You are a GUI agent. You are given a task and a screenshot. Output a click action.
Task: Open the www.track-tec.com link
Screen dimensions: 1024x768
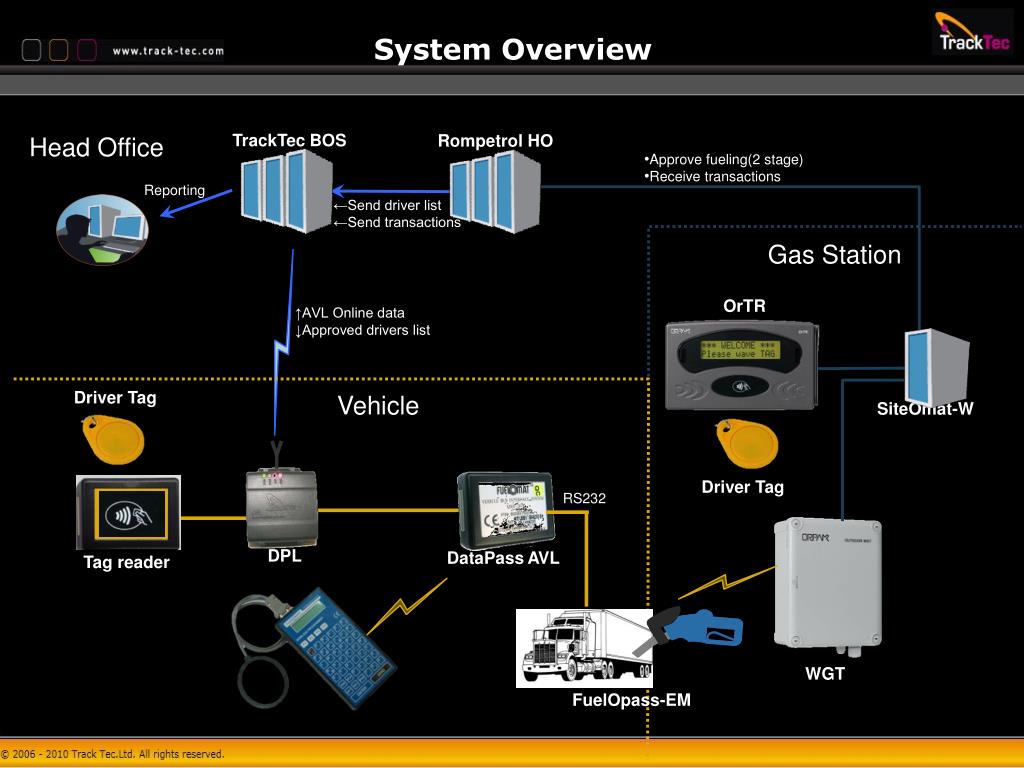pyautogui.click(x=168, y=50)
